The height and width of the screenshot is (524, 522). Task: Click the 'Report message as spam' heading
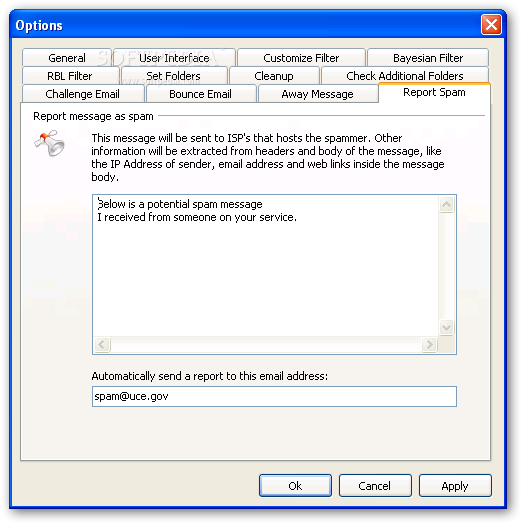pos(93,116)
